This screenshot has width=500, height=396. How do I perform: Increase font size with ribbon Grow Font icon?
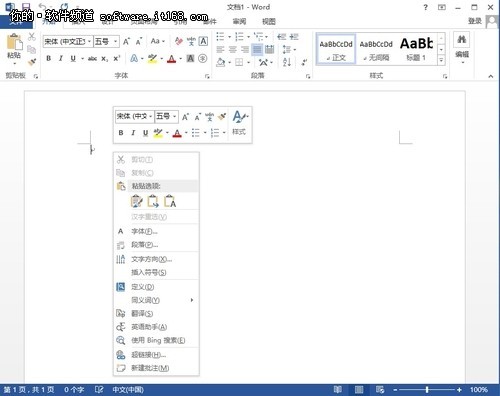(x=126, y=41)
